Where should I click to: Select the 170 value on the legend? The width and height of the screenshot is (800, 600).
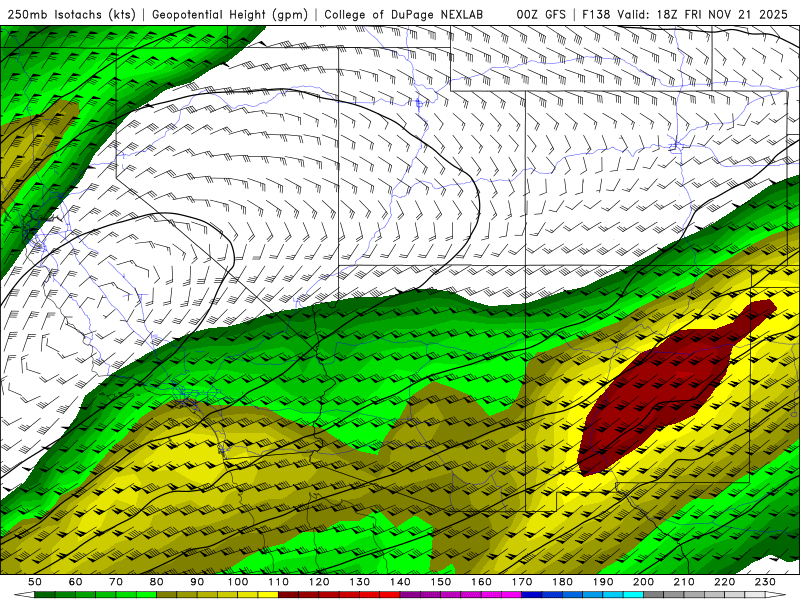tap(522, 582)
